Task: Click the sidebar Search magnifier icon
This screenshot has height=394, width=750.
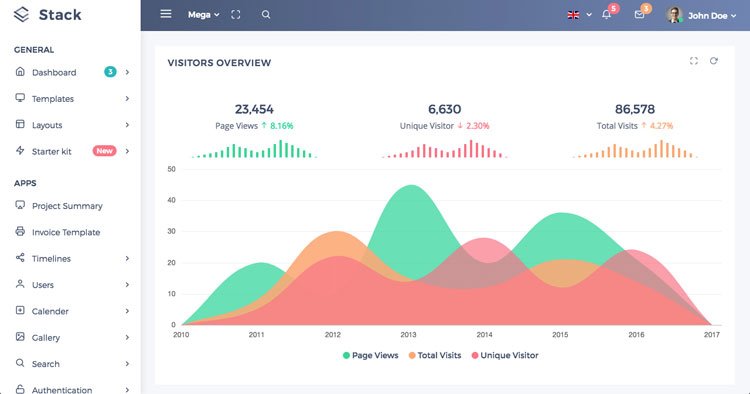Action: (20, 363)
